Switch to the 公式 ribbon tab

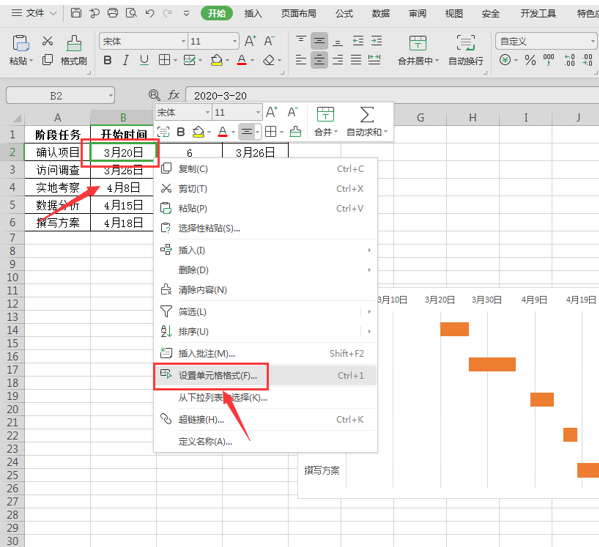[x=344, y=14]
